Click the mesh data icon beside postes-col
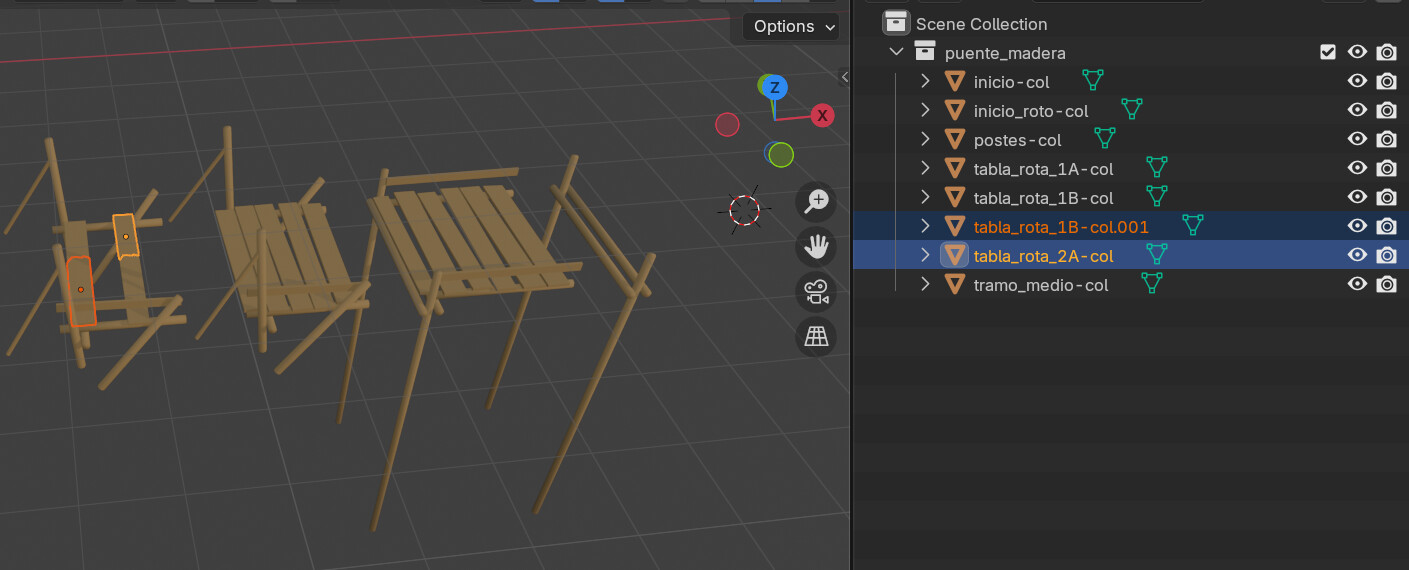This screenshot has width=1409, height=570. pos(1104,137)
